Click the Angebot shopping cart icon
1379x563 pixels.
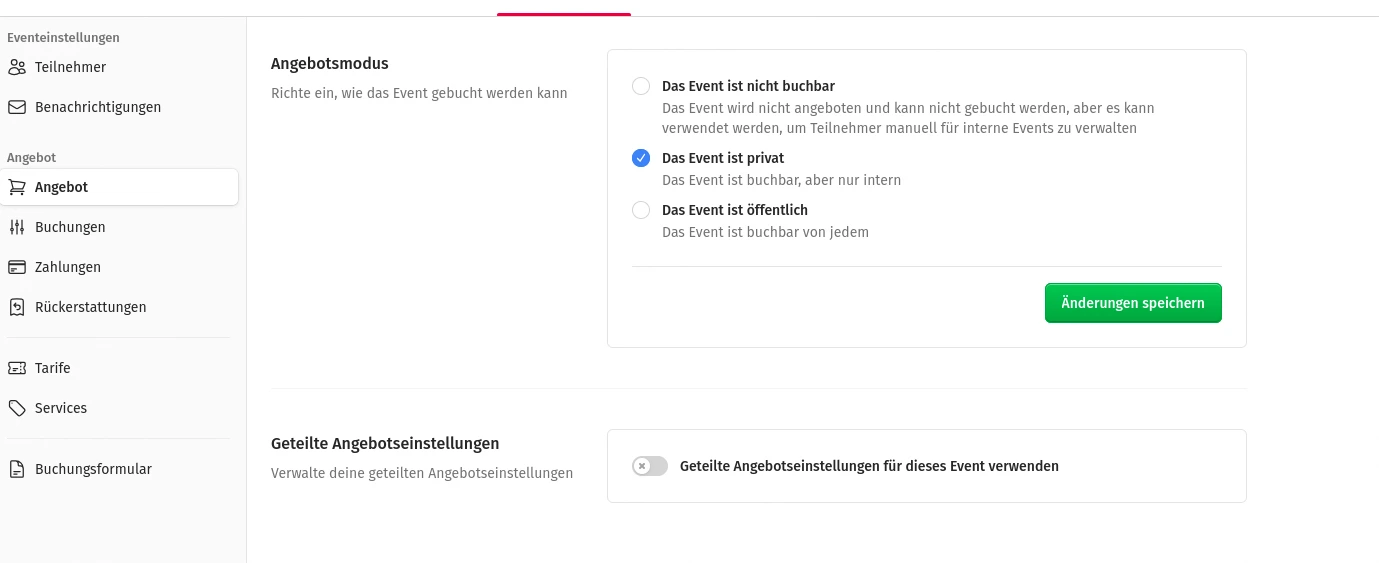coord(17,187)
